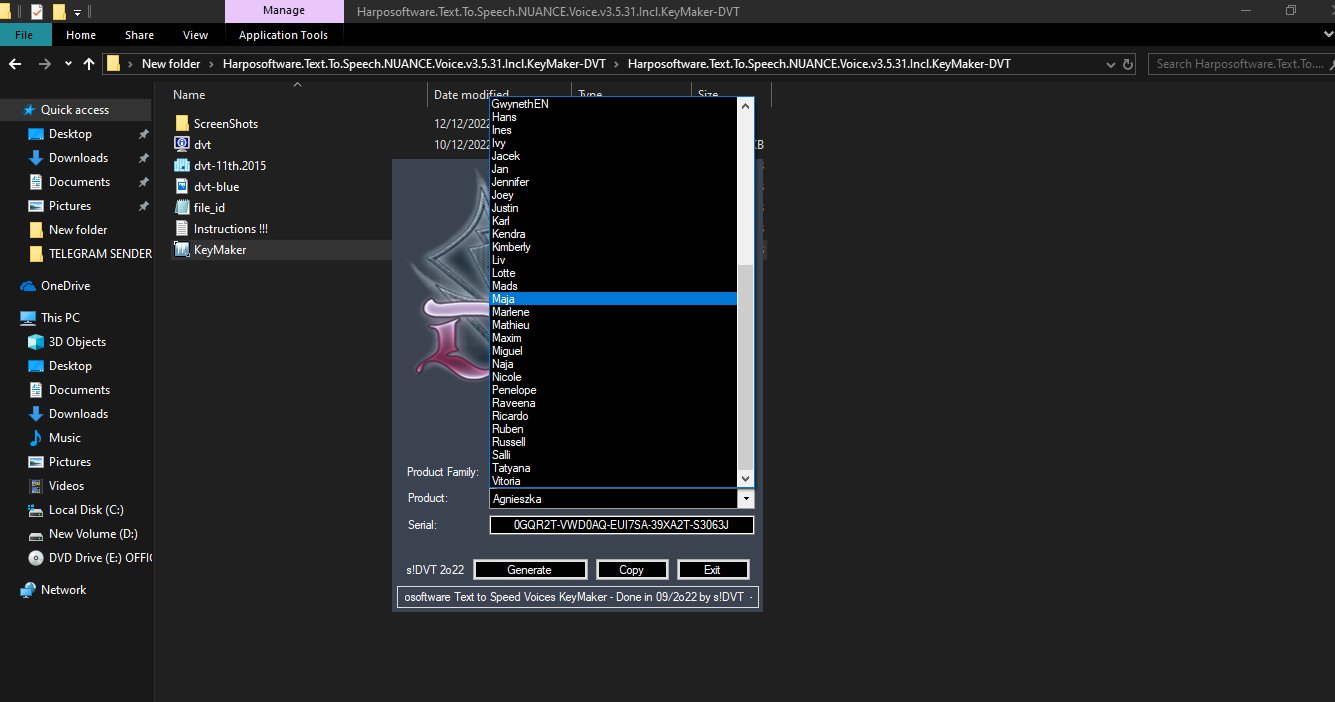Select Raveena in the product list
This screenshot has height=702, width=1335.
pyautogui.click(x=613, y=403)
